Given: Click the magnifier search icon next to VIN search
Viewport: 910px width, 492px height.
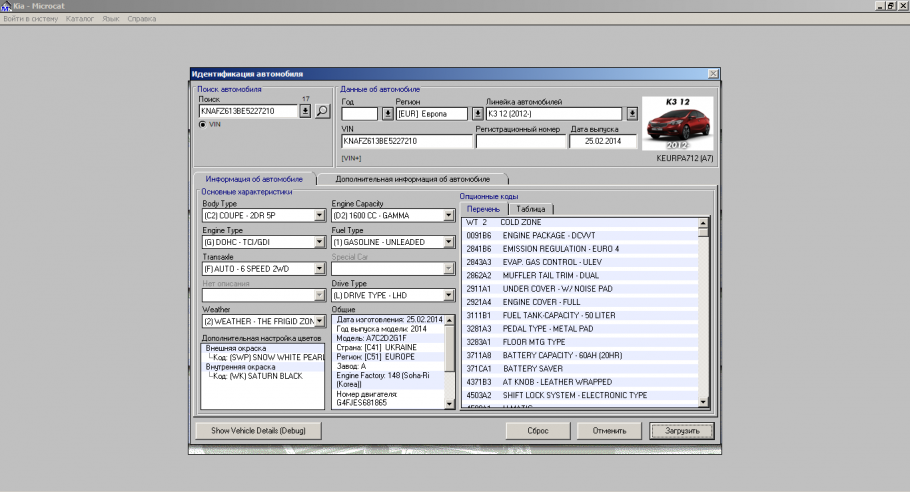Looking at the screenshot, I should pos(322,111).
